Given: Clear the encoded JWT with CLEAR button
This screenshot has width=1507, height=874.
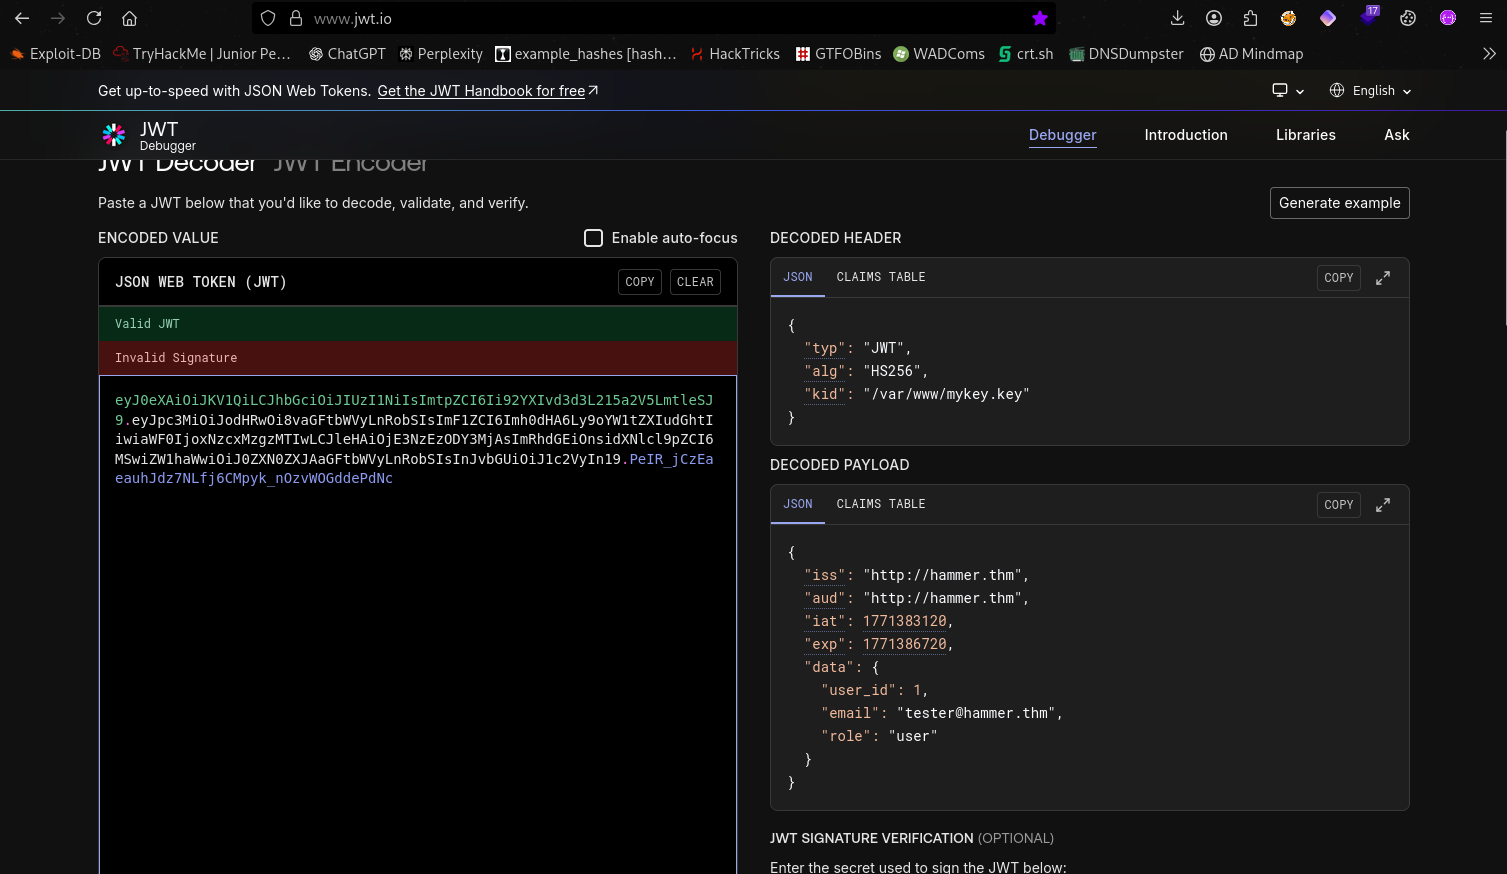Looking at the screenshot, I should 695,282.
